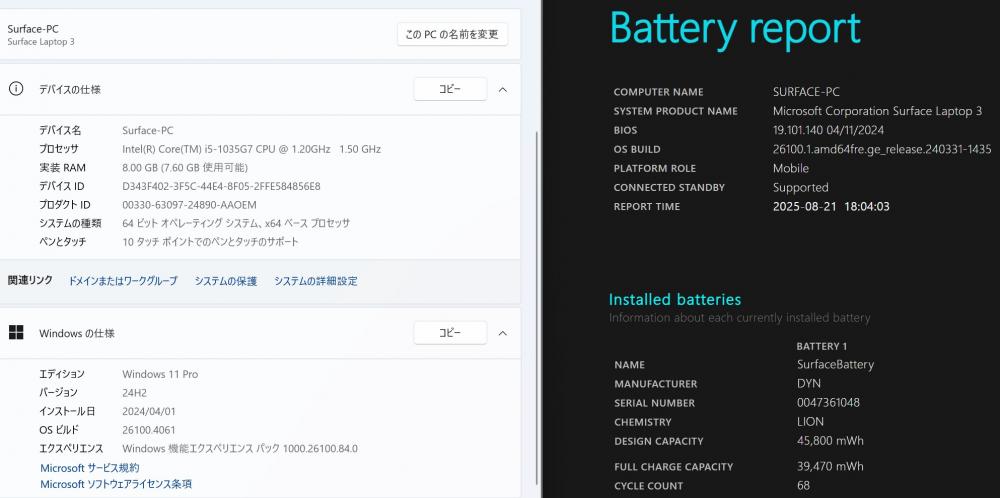Viewport: 1000px width, 498px height.
Task: Select the report time 2025-08-21 18:04:03
Action: pos(831,207)
